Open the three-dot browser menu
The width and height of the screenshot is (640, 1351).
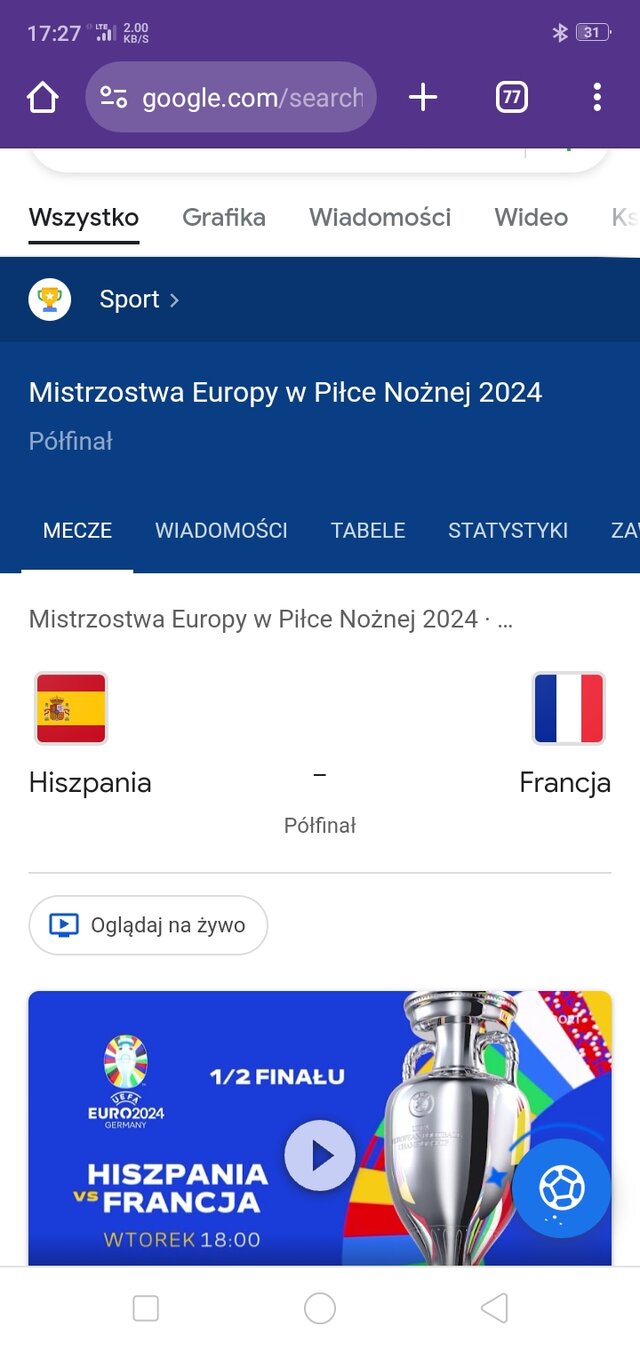pyautogui.click(x=596, y=97)
